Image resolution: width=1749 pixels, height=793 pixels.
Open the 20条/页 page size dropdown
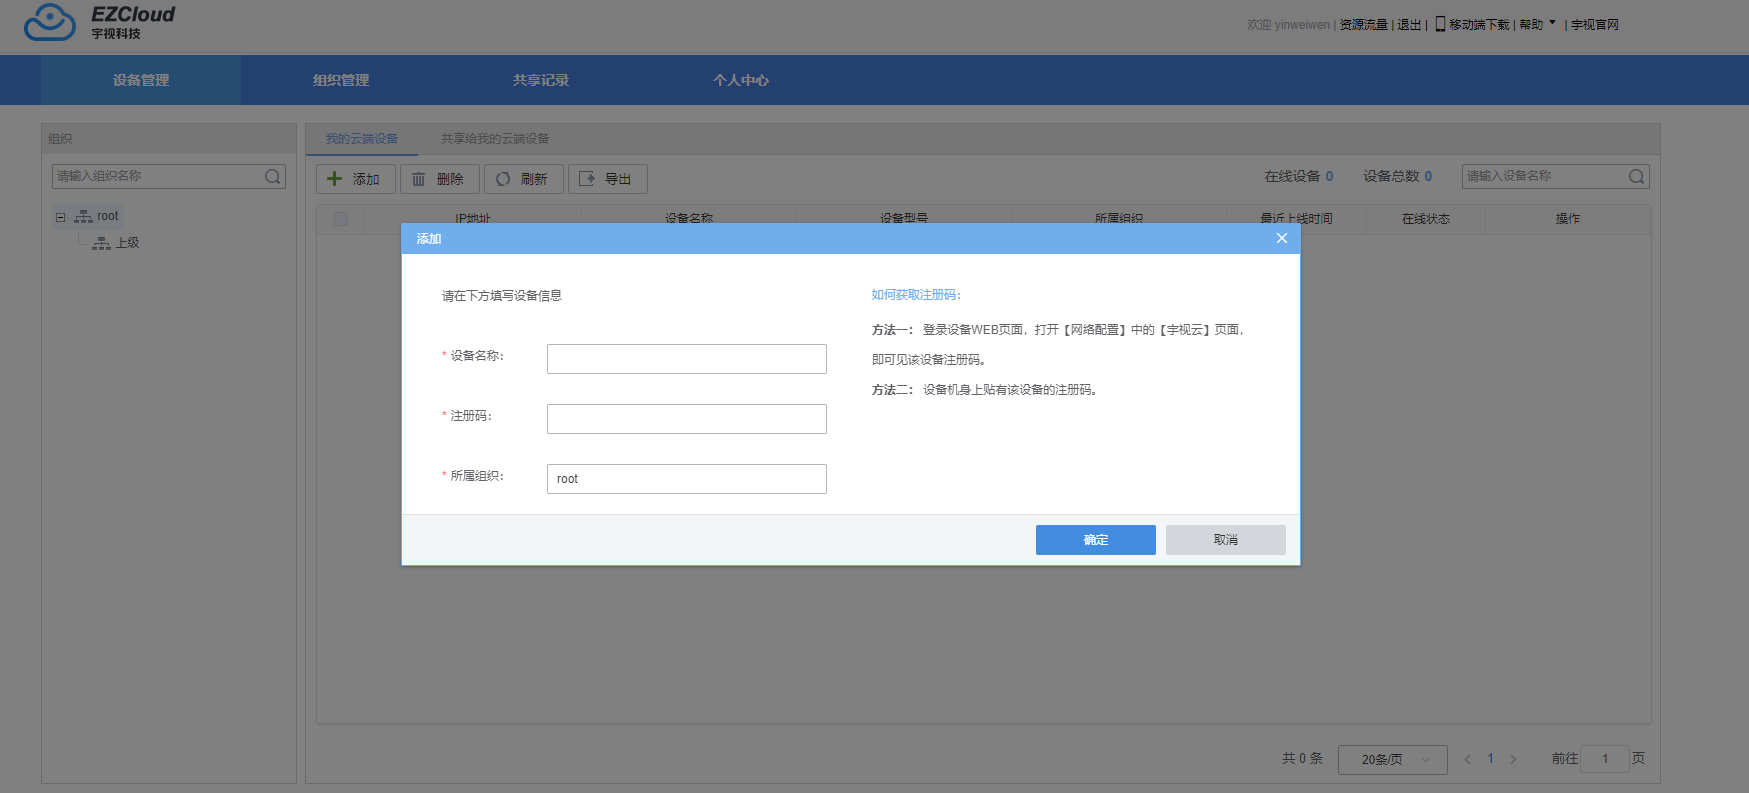(1392, 759)
